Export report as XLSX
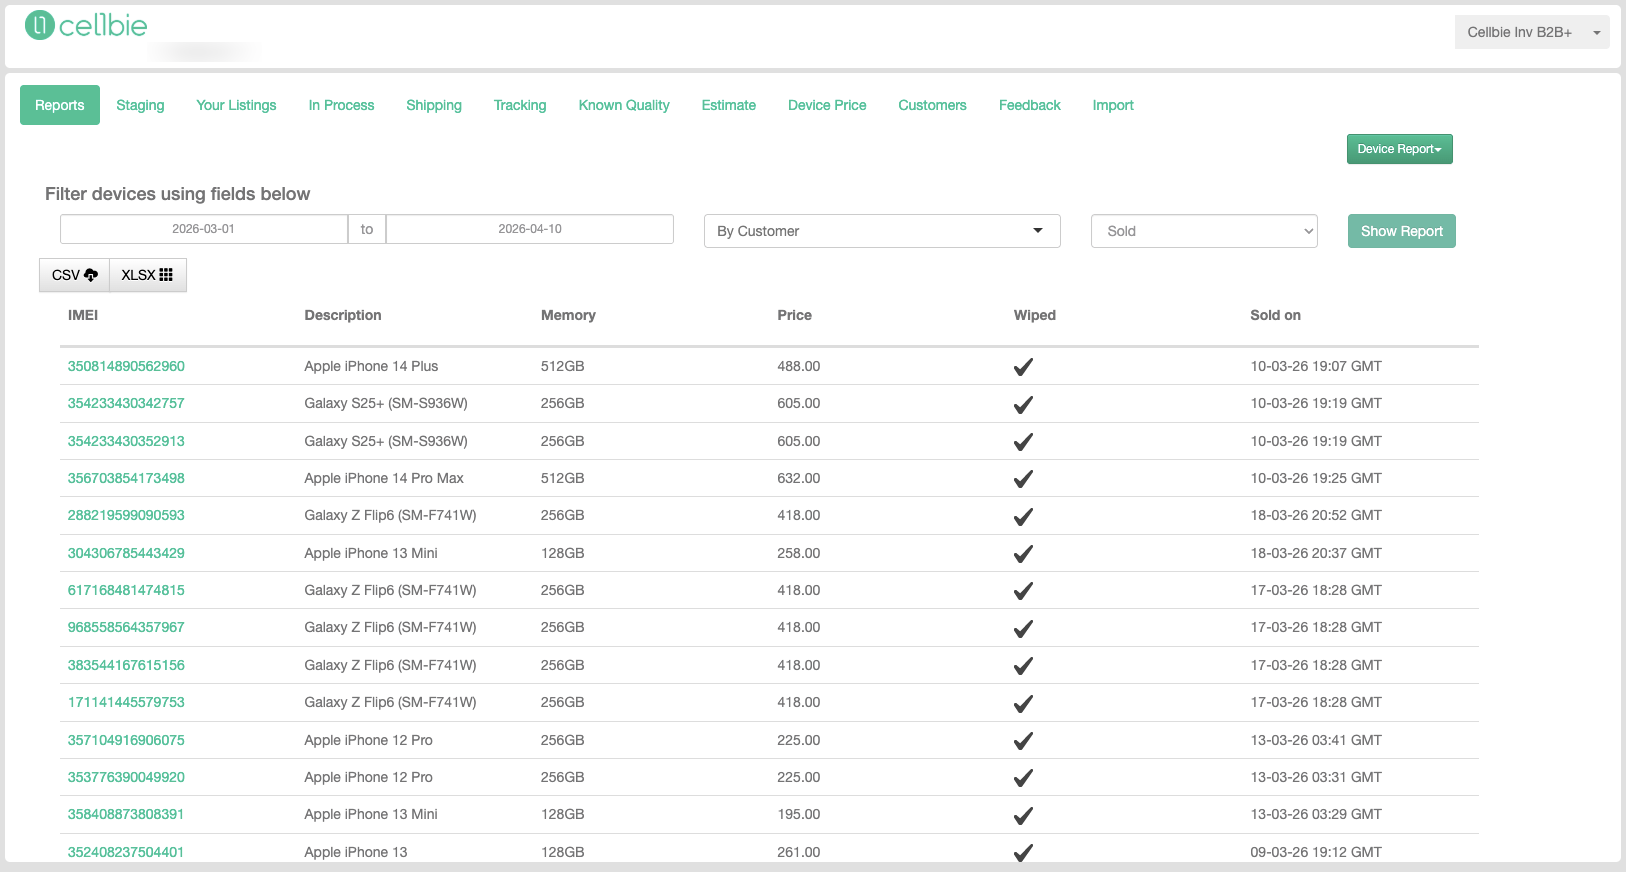 [147, 275]
